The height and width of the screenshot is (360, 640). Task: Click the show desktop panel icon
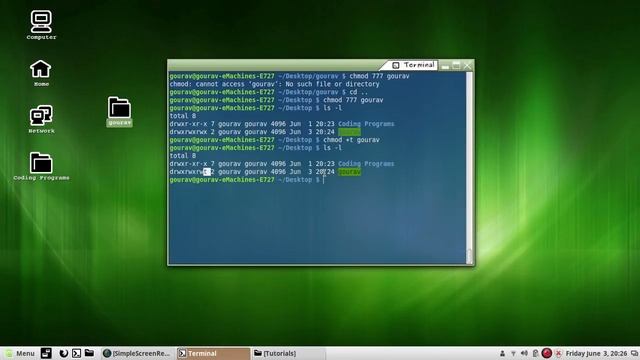click(46, 353)
